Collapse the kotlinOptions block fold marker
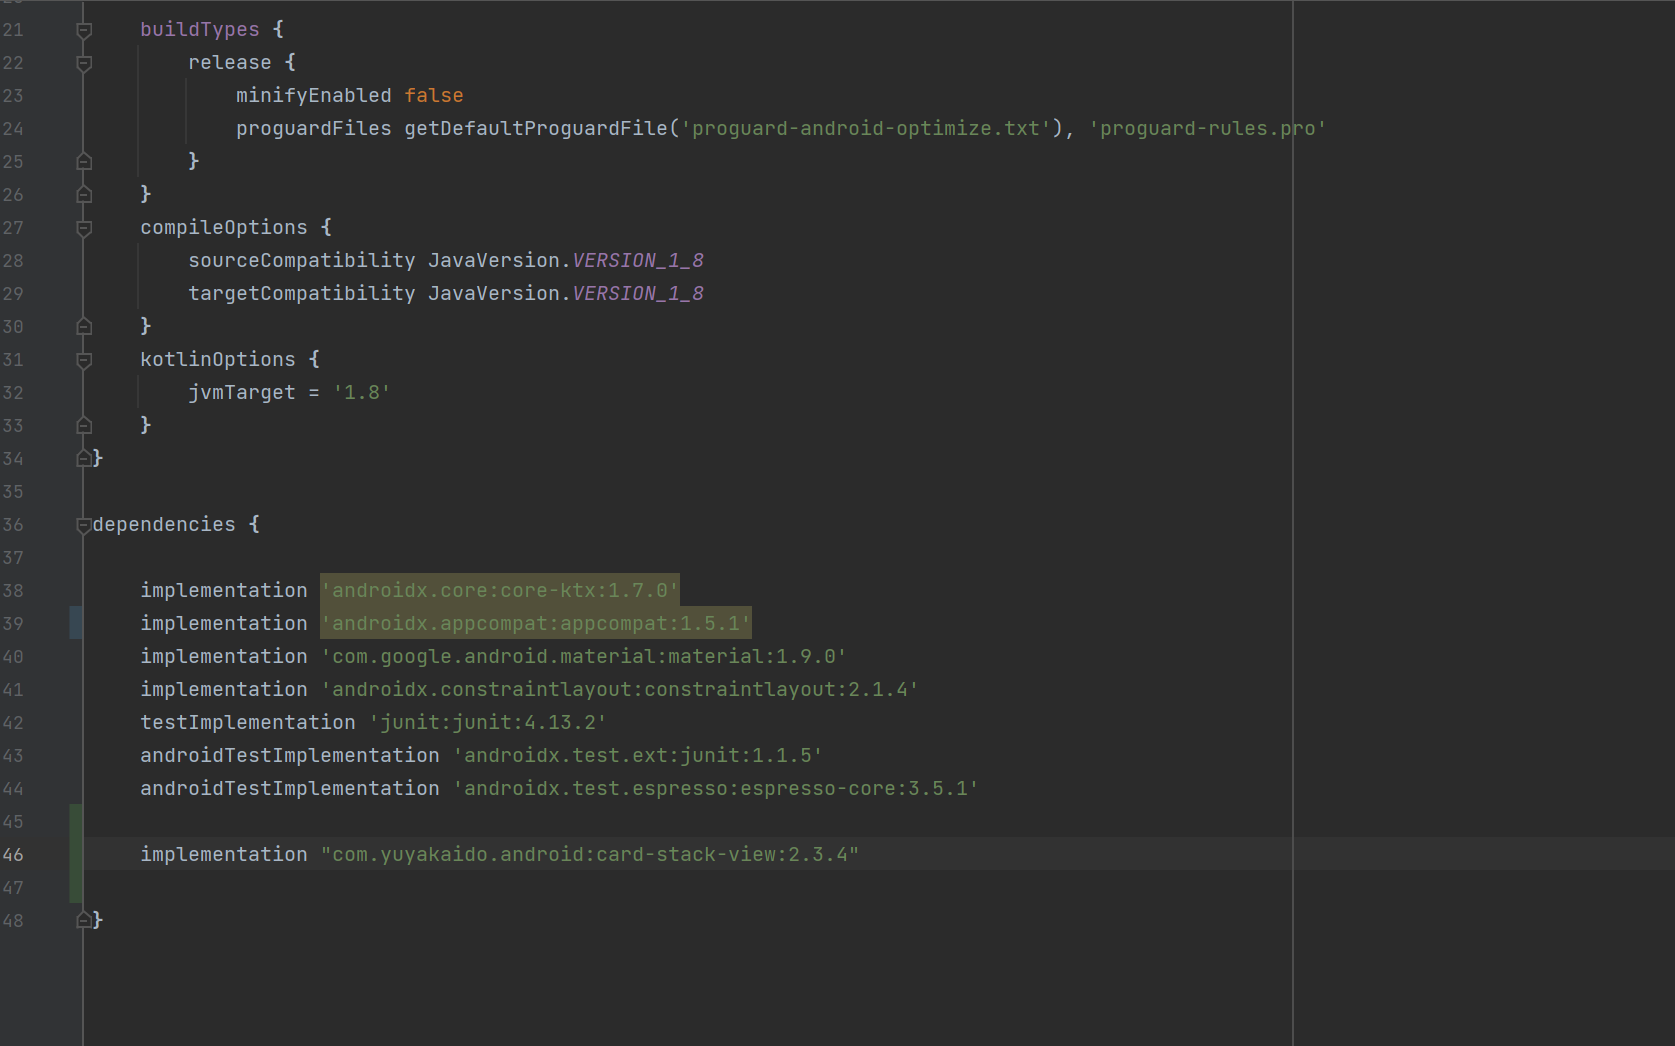 [84, 361]
